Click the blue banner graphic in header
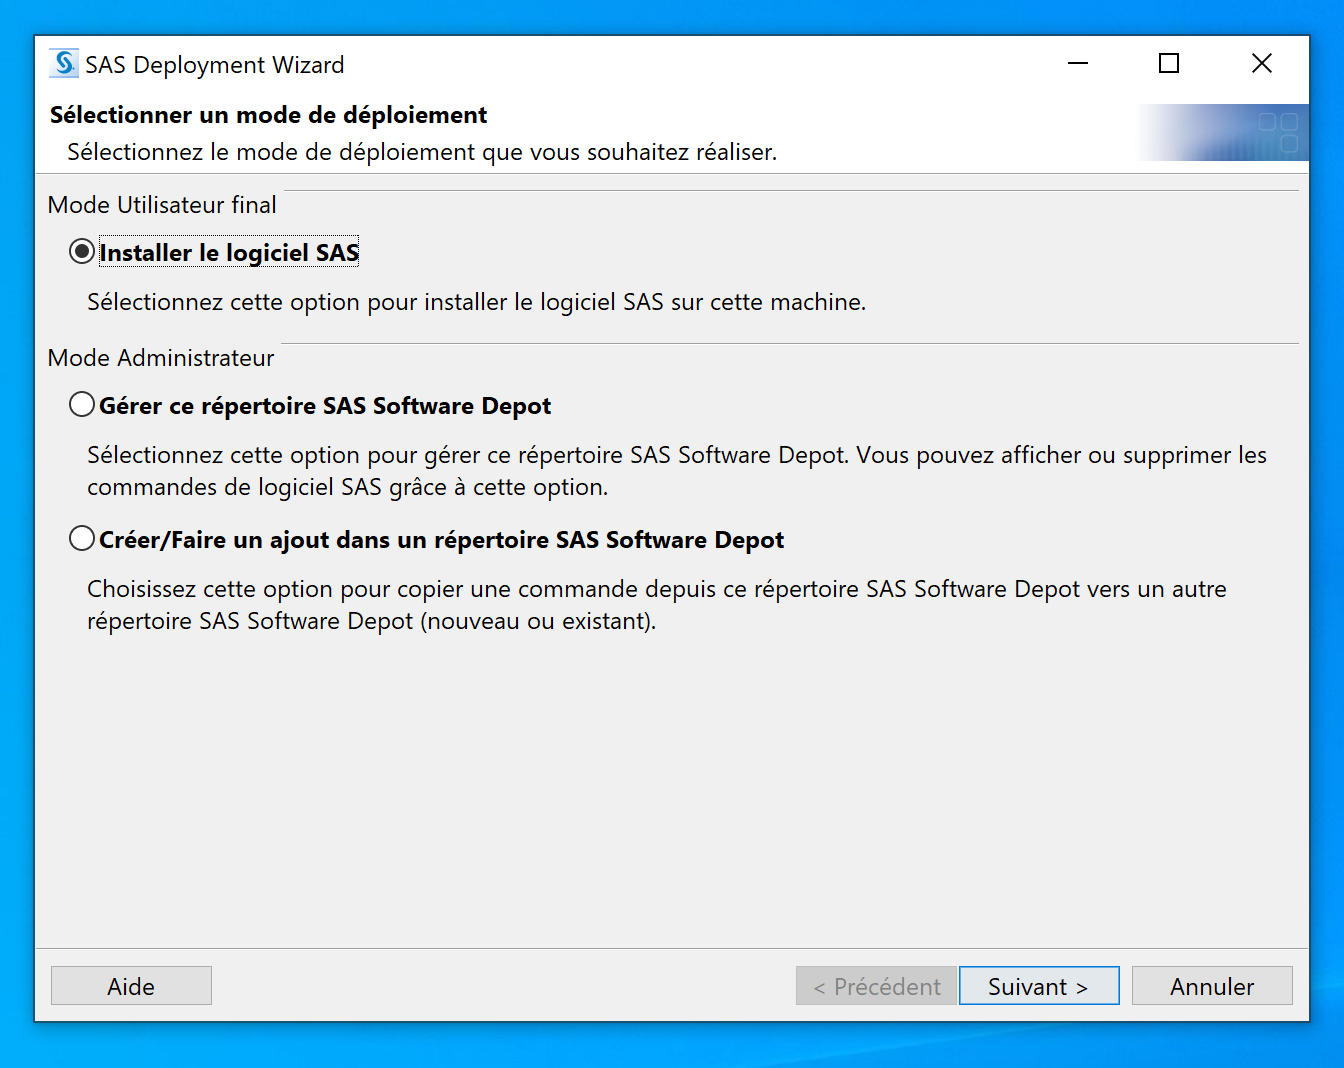The width and height of the screenshot is (1344, 1068). click(1222, 133)
